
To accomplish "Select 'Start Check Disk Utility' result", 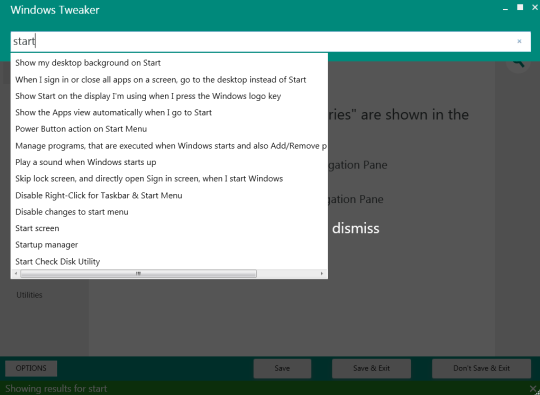I will [169, 261].
